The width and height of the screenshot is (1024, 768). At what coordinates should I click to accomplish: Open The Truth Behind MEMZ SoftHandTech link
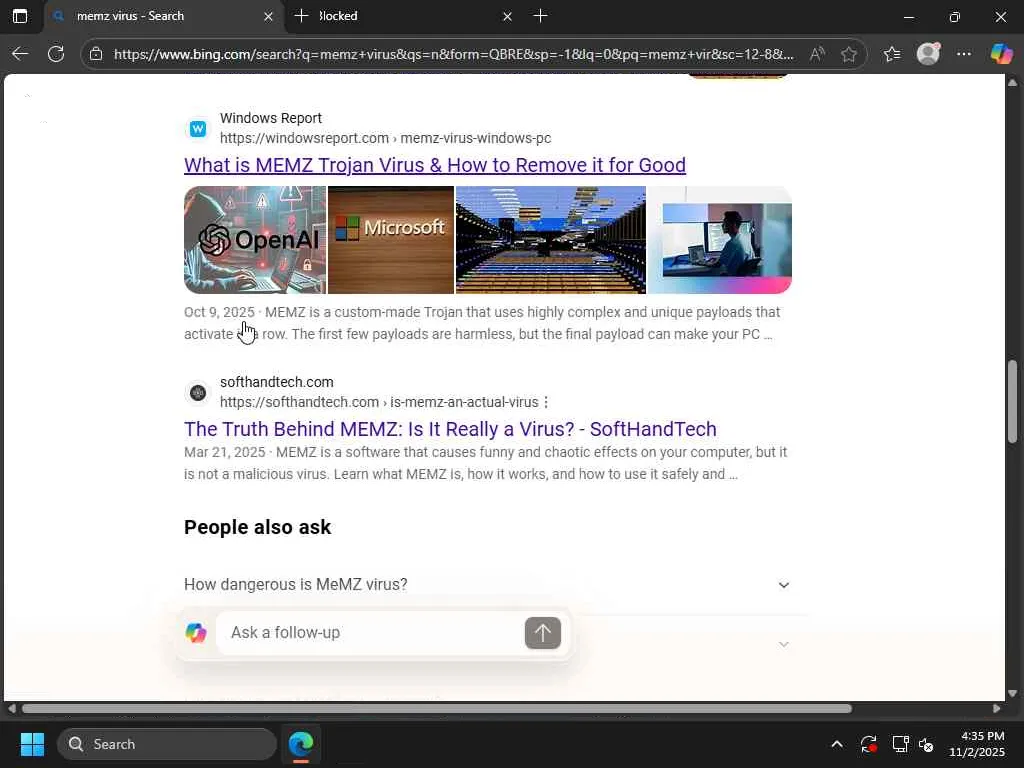coord(450,429)
